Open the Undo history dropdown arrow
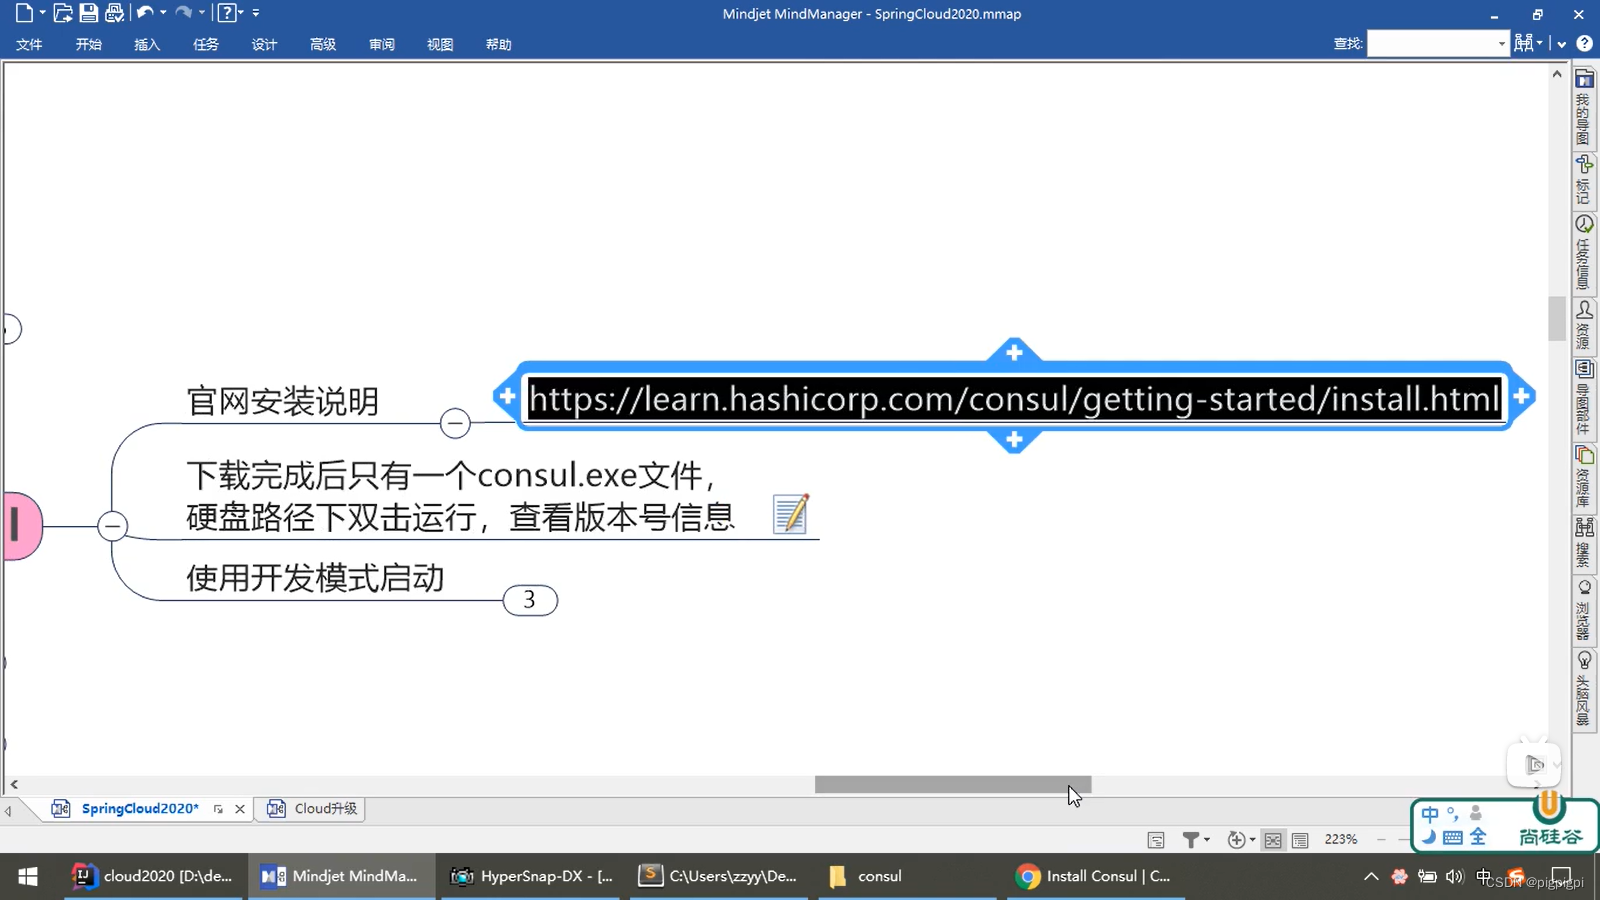Viewport: 1600px width, 900px height. pos(163,13)
